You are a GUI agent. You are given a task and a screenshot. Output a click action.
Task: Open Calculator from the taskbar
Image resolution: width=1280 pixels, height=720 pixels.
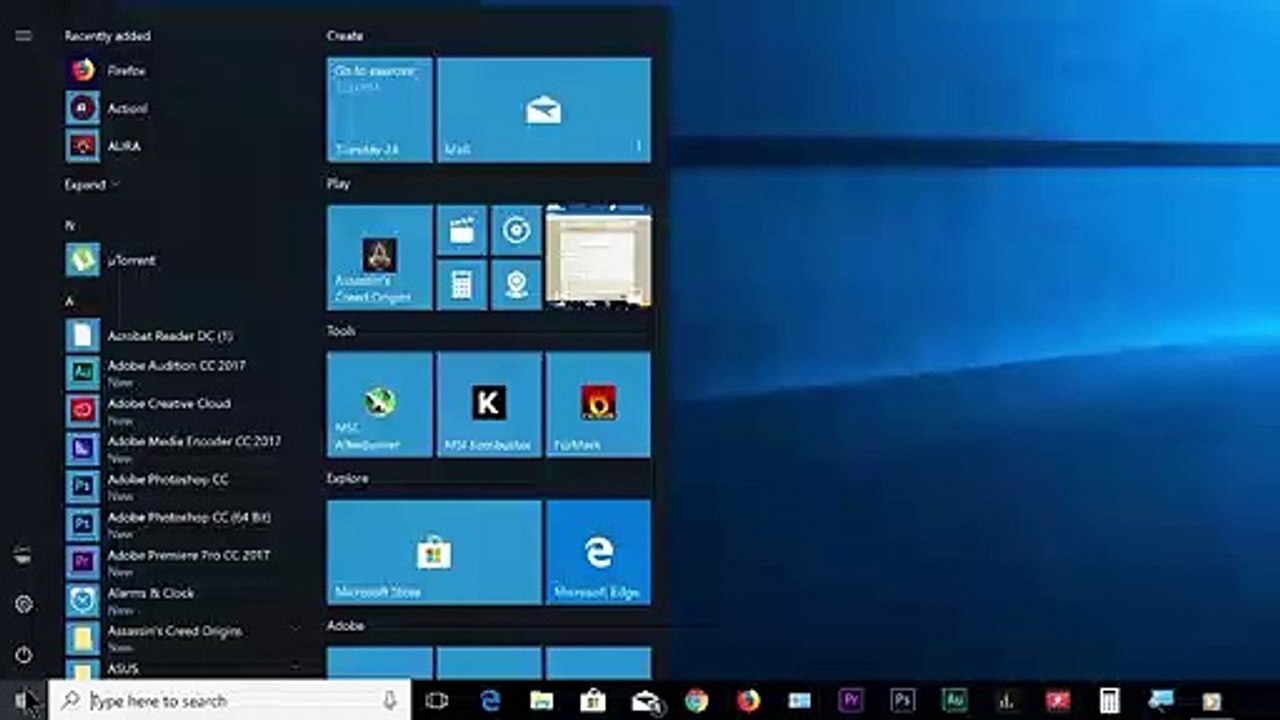pos(1109,701)
